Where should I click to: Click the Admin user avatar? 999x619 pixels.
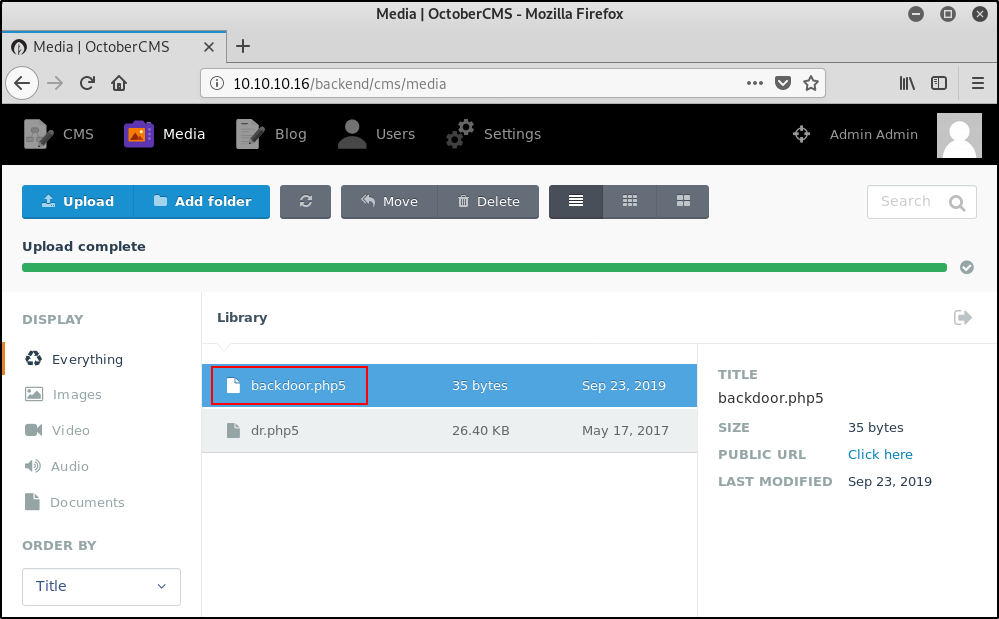pyautogui.click(x=958, y=134)
